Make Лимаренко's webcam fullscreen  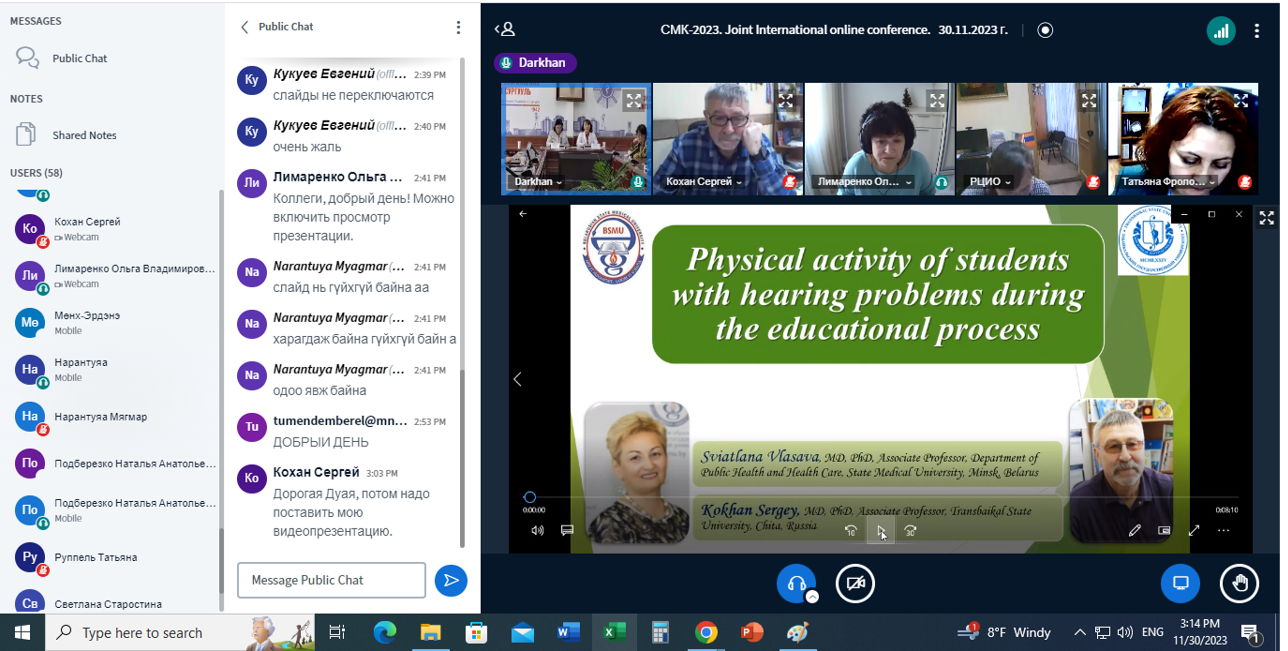coord(937,100)
